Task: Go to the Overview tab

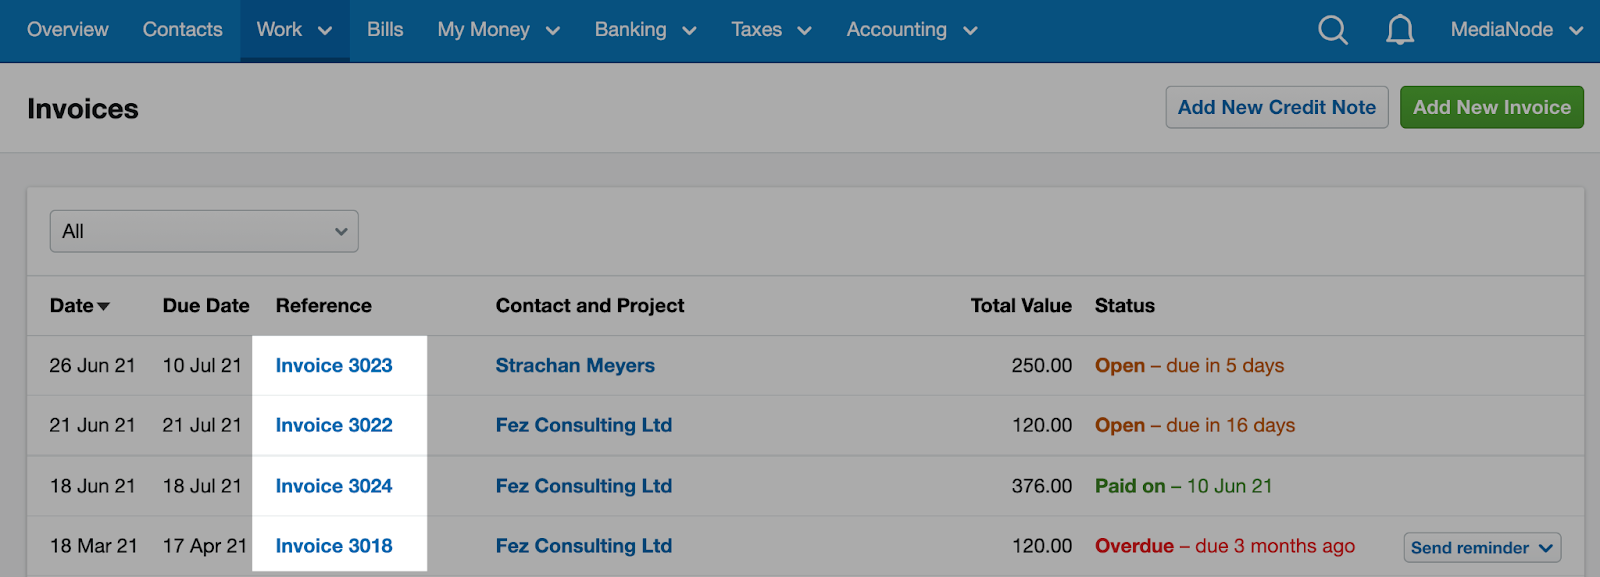Action: (68, 30)
